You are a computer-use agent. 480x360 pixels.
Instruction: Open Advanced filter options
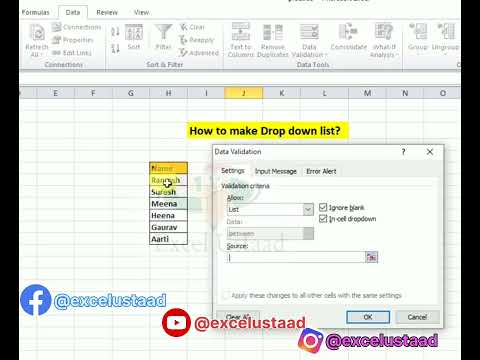point(199,53)
